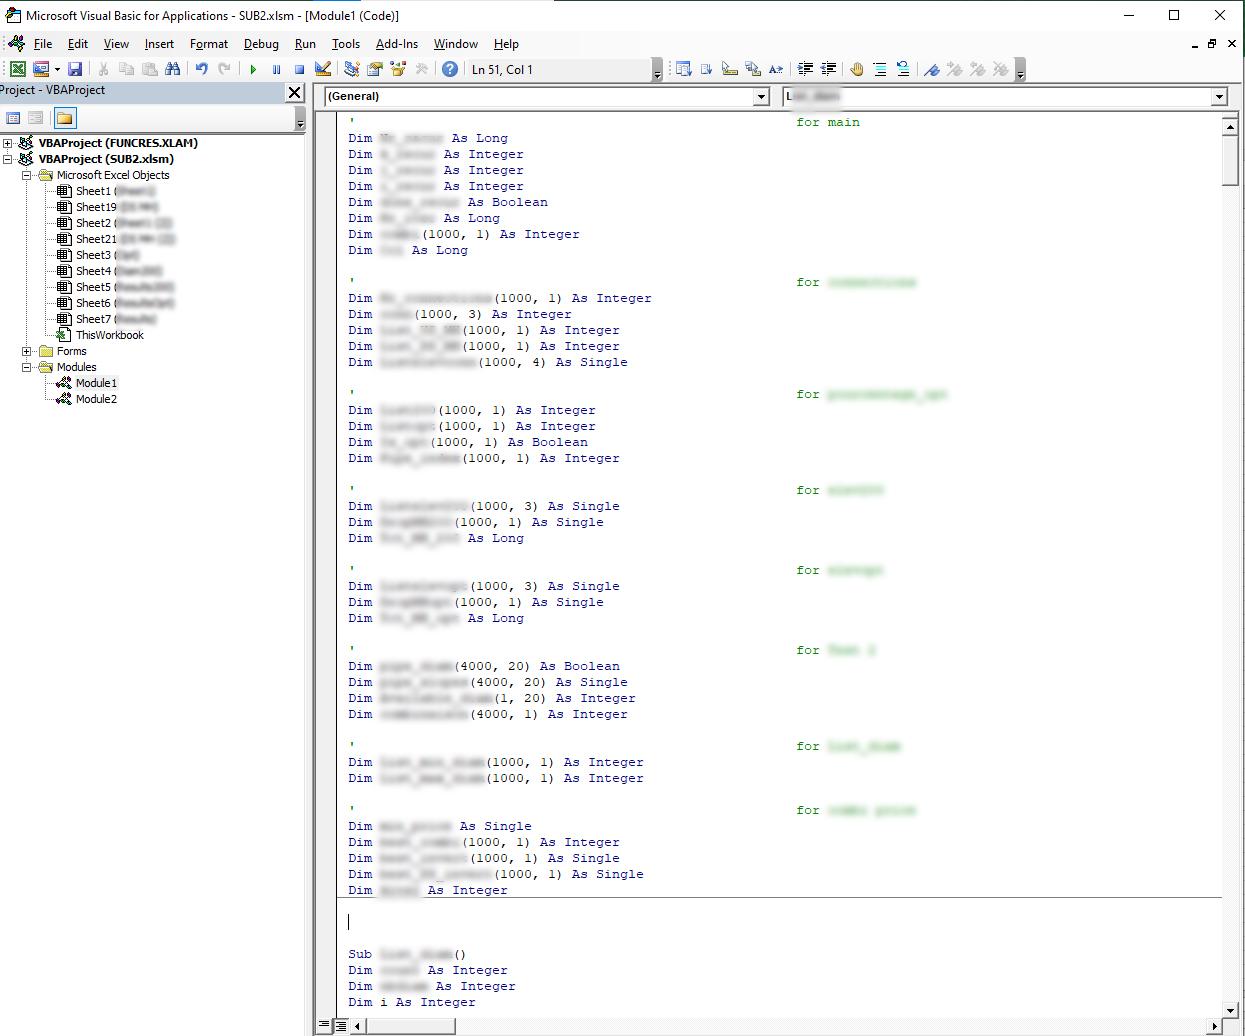Click View Code in Project pane
The height and width of the screenshot is (1036, 1245).
click(14, 118)
